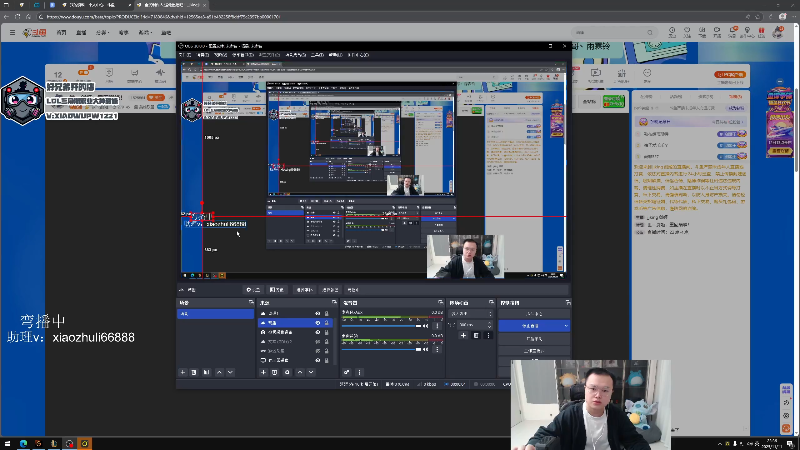
Task: Pop out the Scene Transitions dock panel
Action: pos(491,303)
